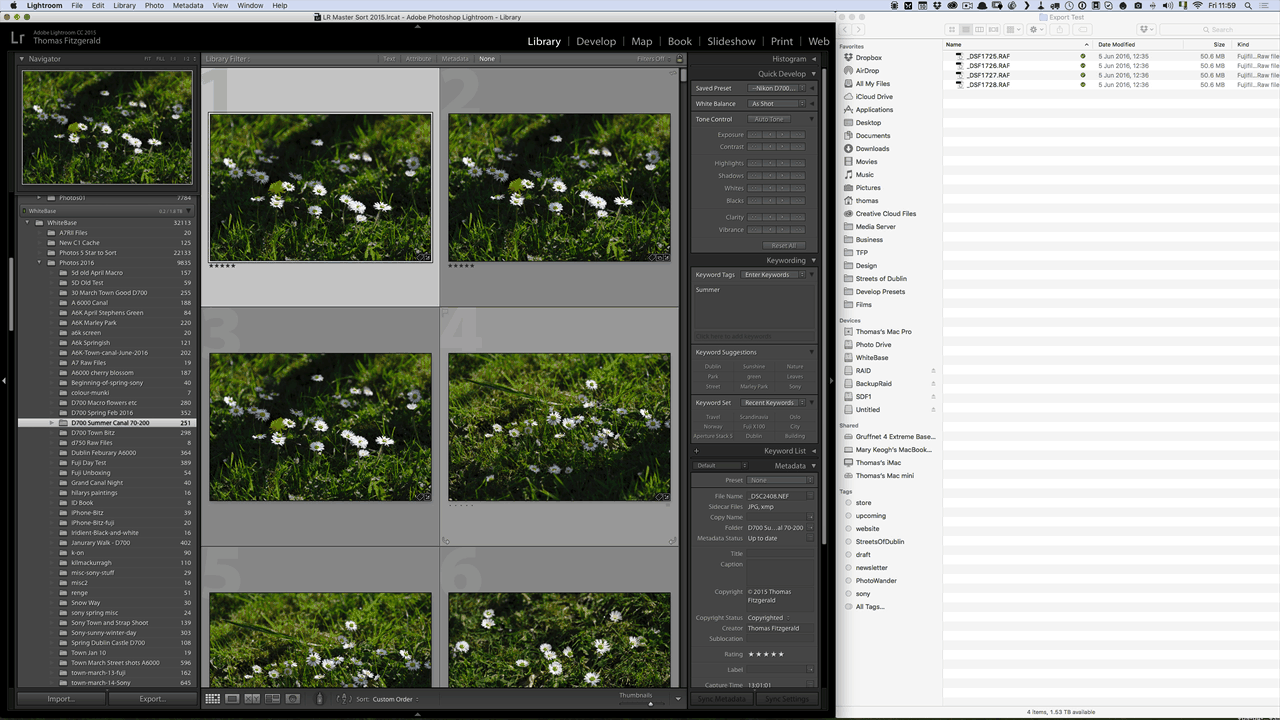Click the Sync Settings button

point(787,699)
